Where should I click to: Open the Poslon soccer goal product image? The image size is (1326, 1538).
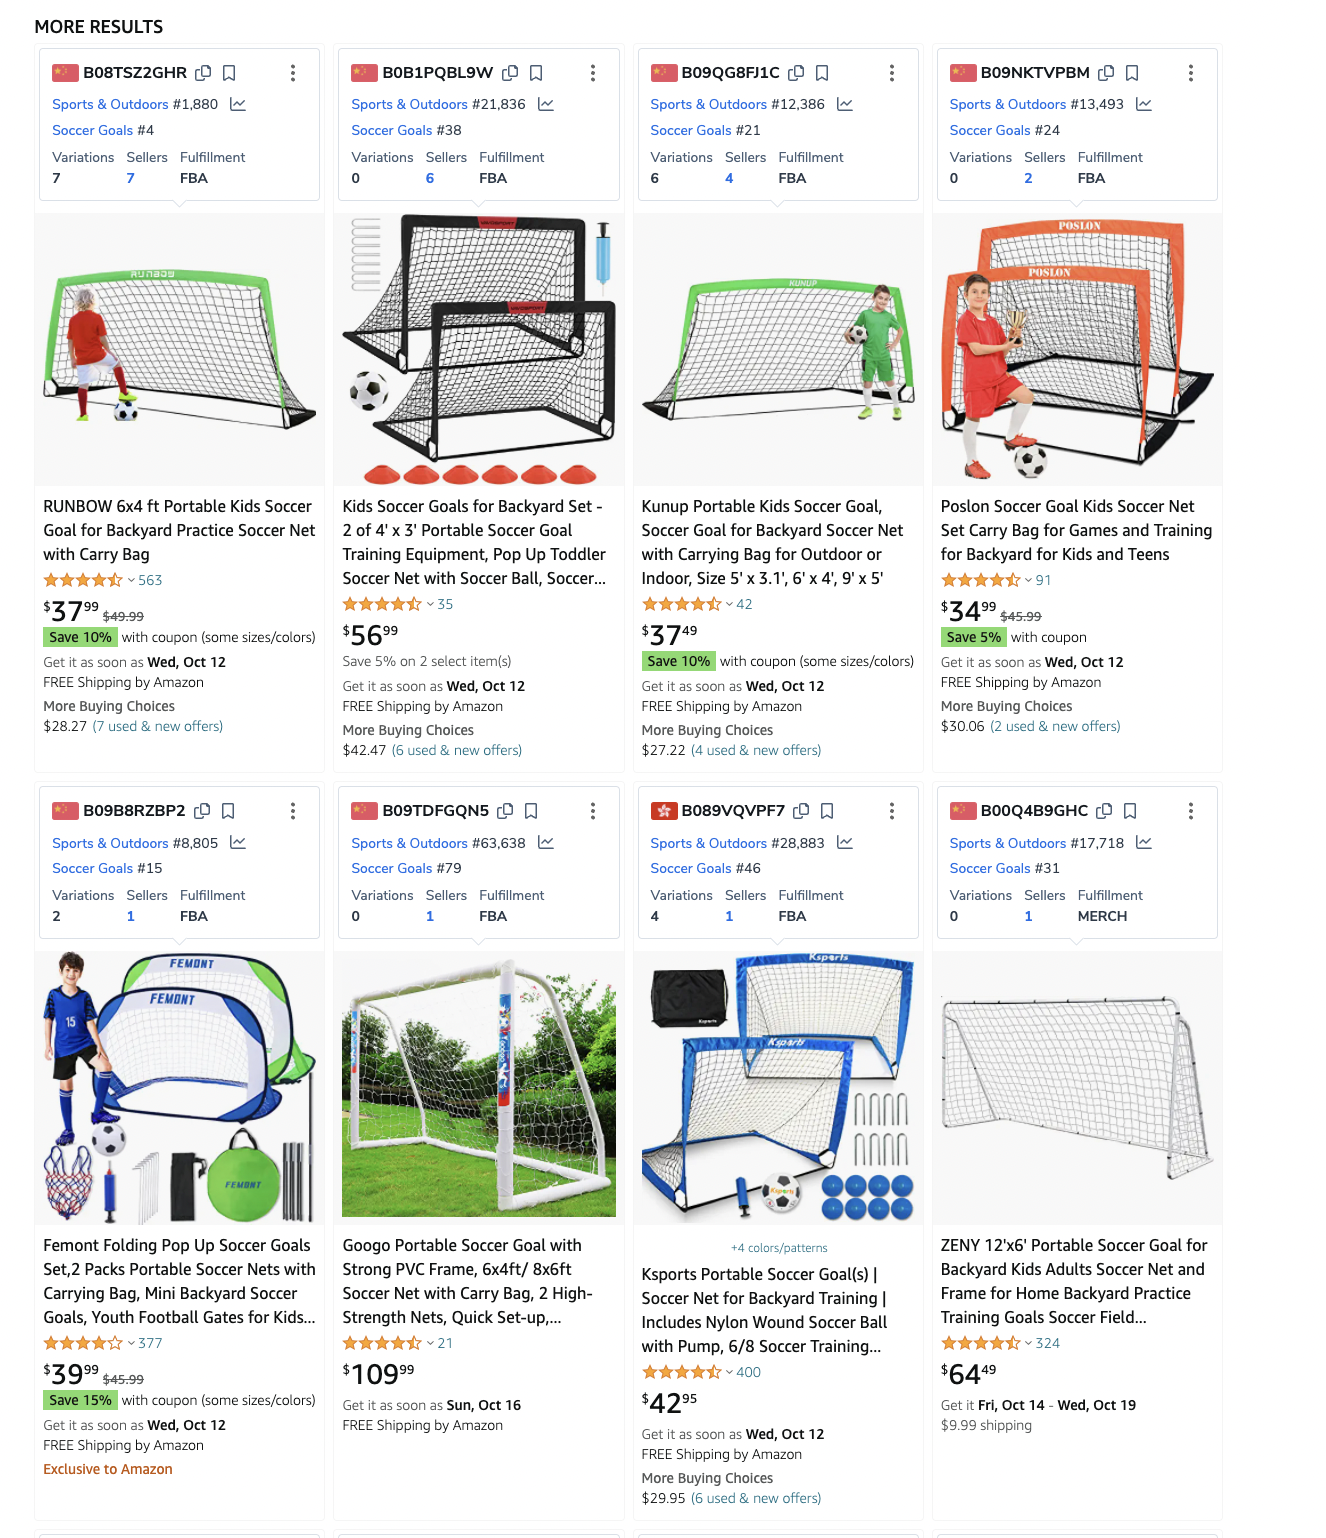tap(1077, 349)
